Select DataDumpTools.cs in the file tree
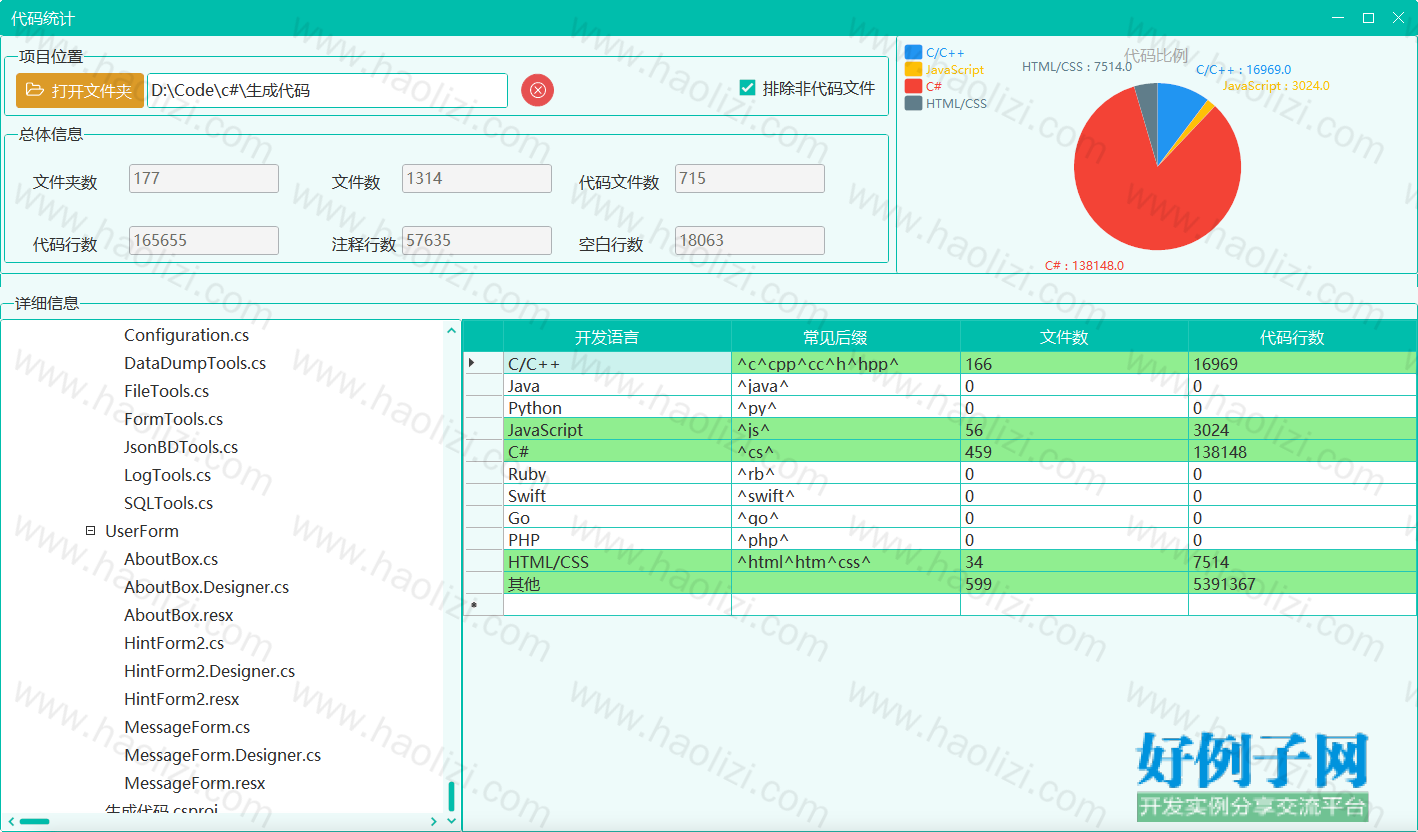The image size is (1418, 832). pos(195,363)
